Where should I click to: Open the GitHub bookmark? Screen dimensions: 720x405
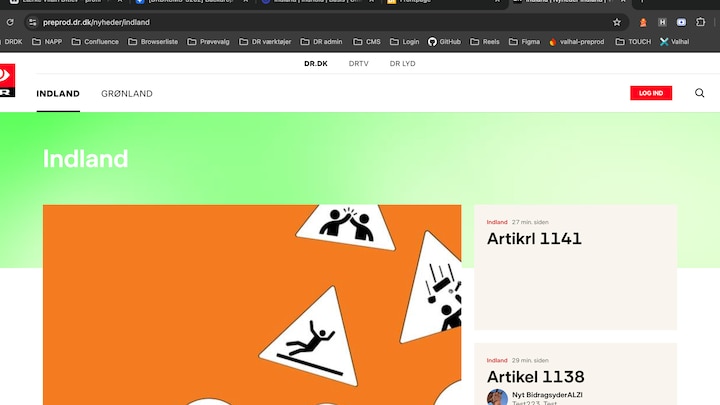pos(444,42)
